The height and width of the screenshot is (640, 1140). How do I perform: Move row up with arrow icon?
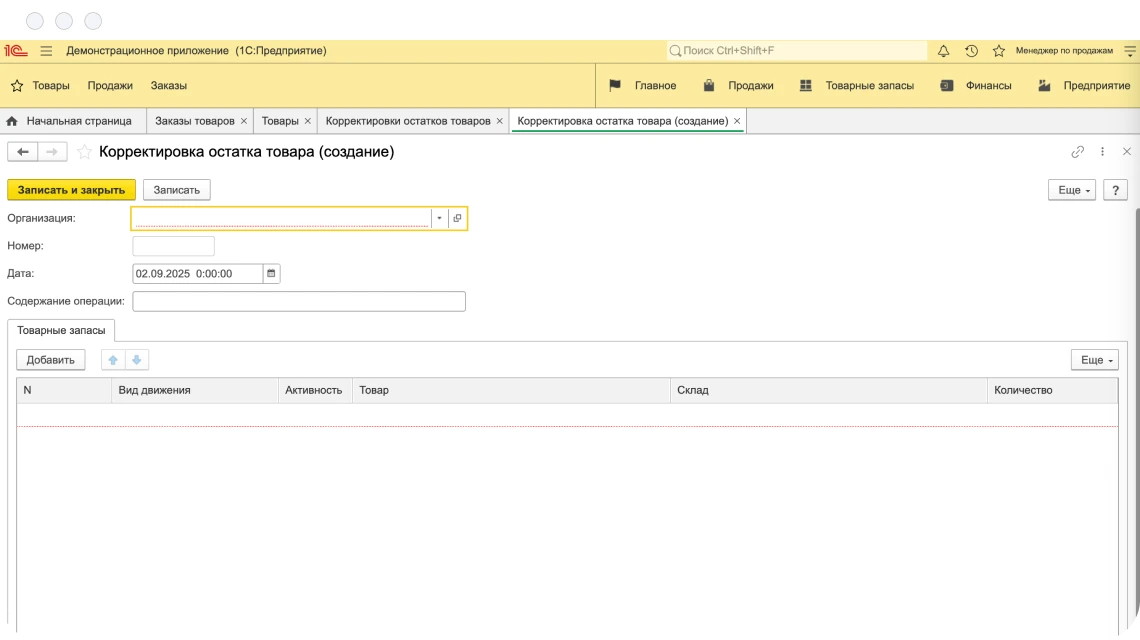click(113, 360)
